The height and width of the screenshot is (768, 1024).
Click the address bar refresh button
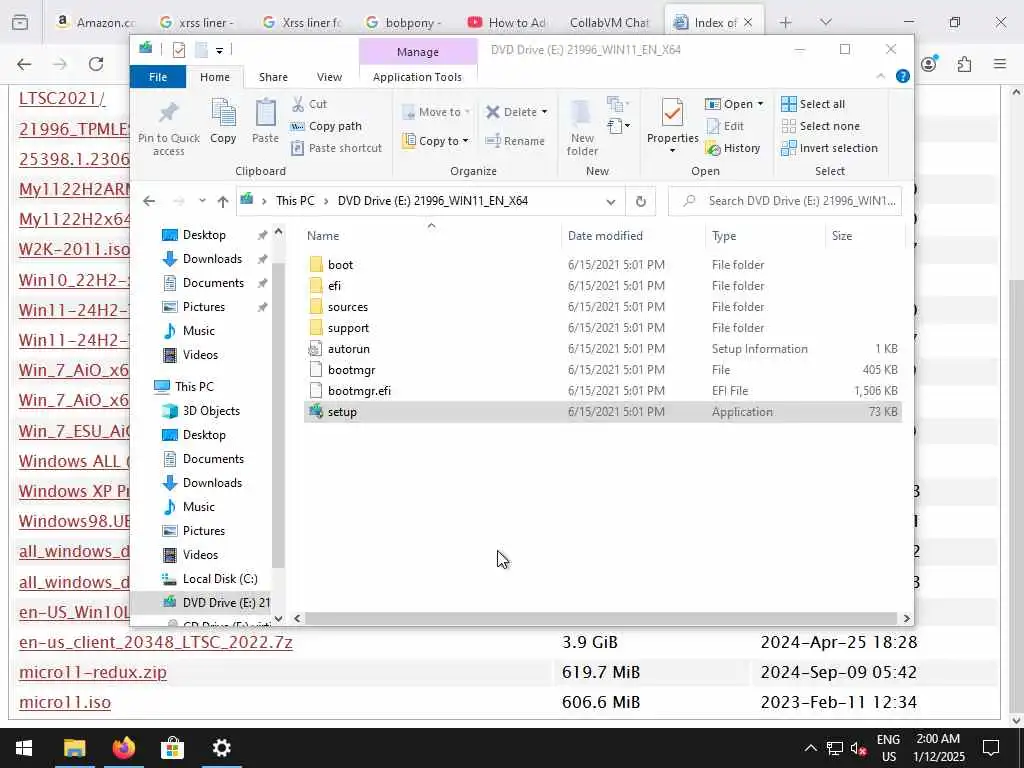click(641, 201)
